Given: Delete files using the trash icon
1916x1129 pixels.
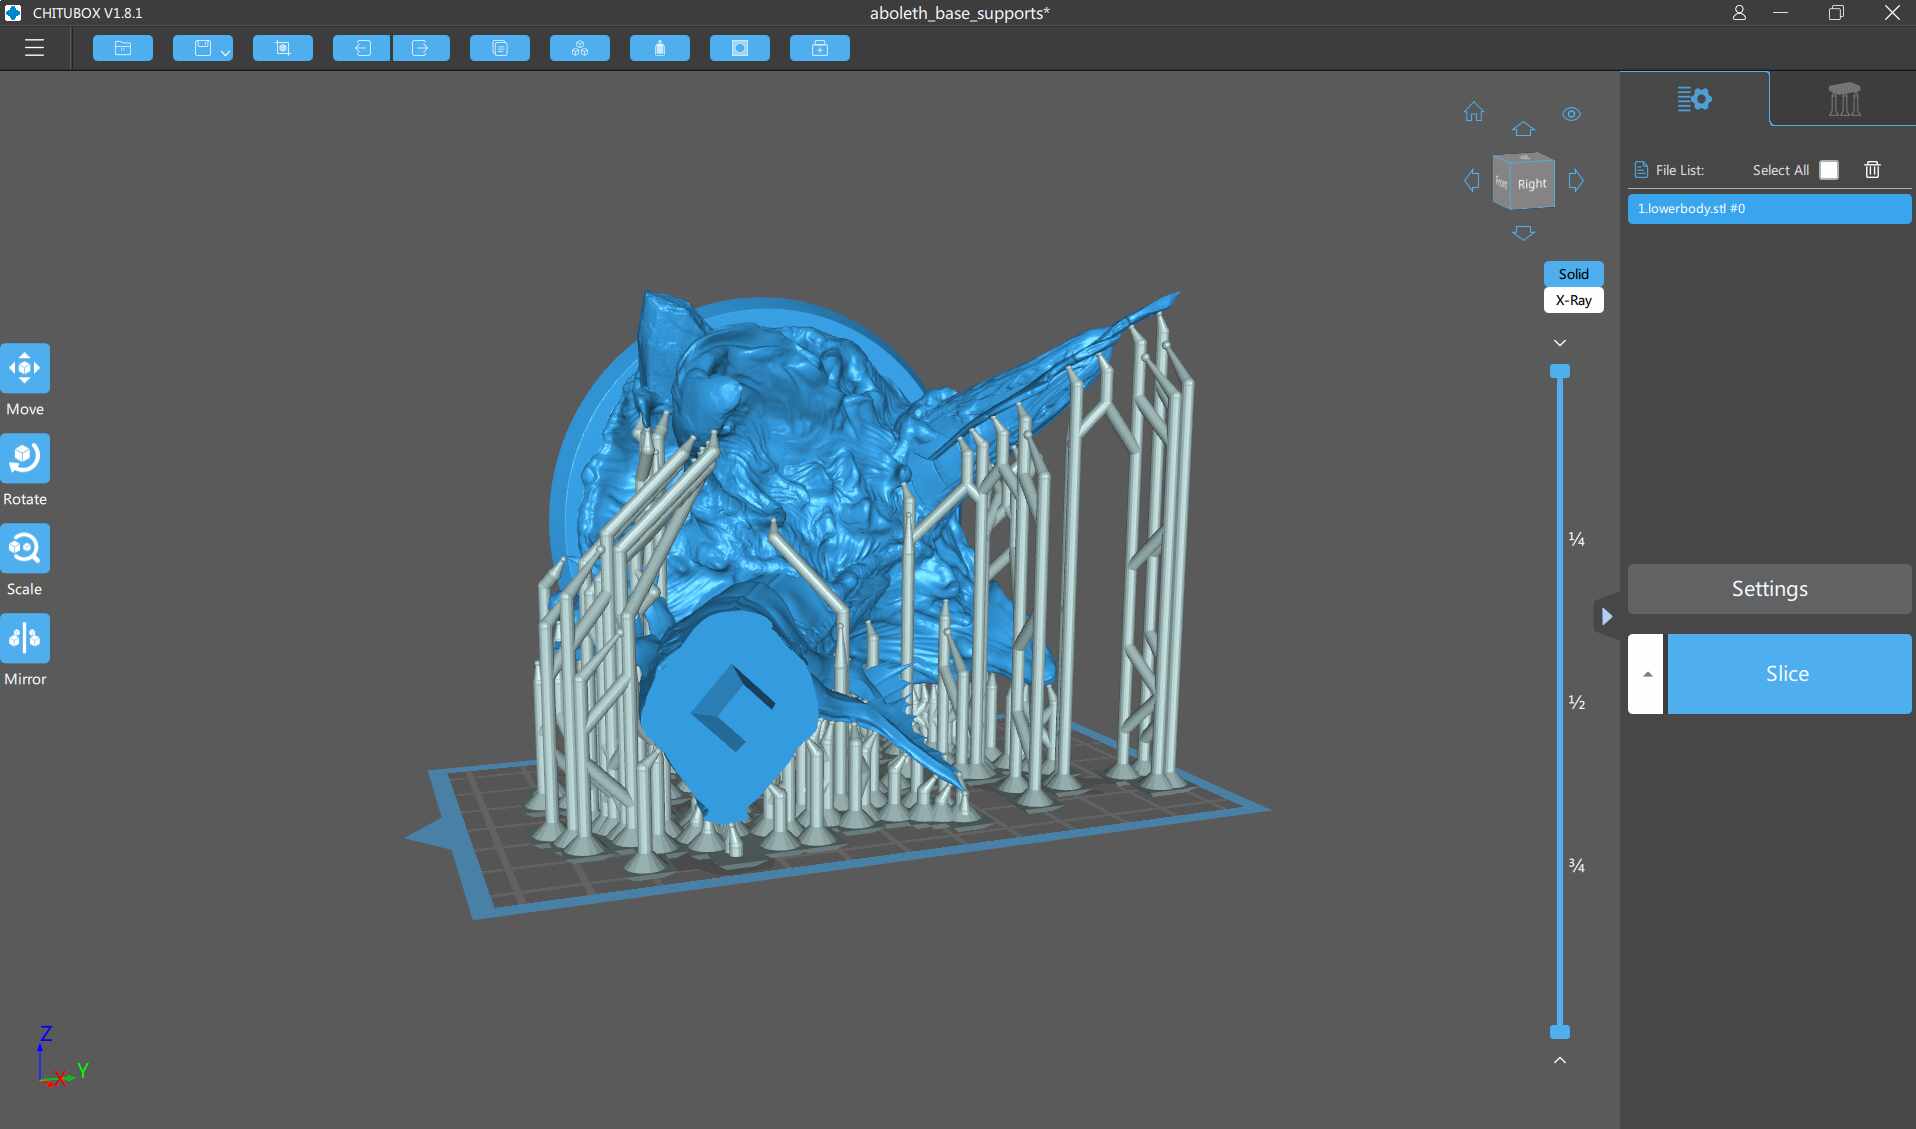Looking at the screenshot, I should click(x=1873, y=169).
